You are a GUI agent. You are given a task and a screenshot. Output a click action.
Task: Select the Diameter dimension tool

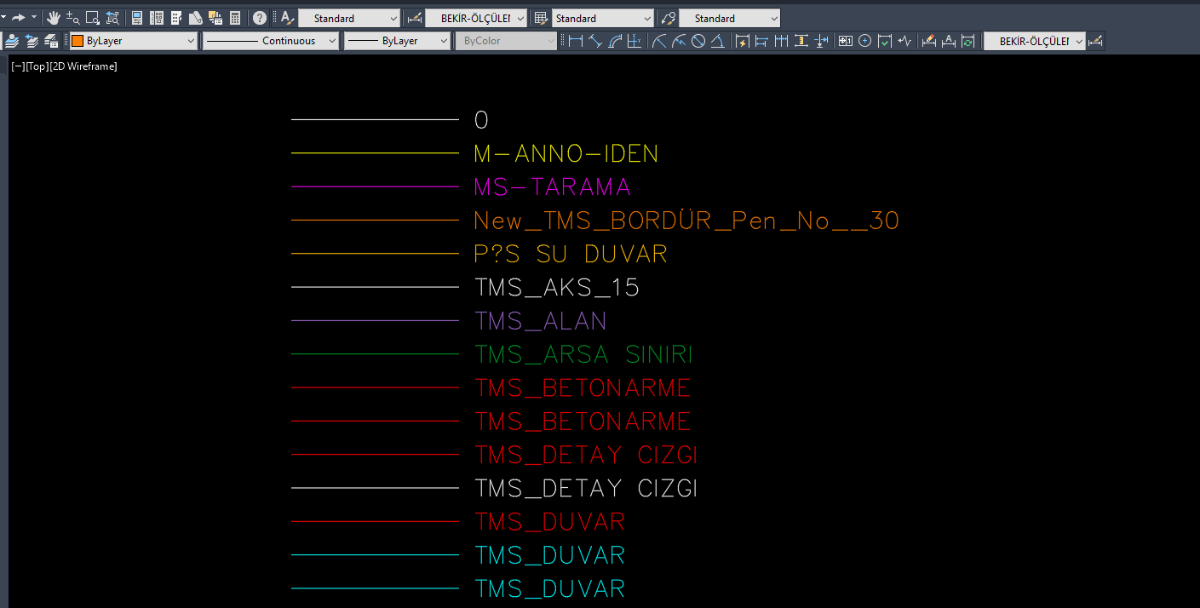pos(698,41)
